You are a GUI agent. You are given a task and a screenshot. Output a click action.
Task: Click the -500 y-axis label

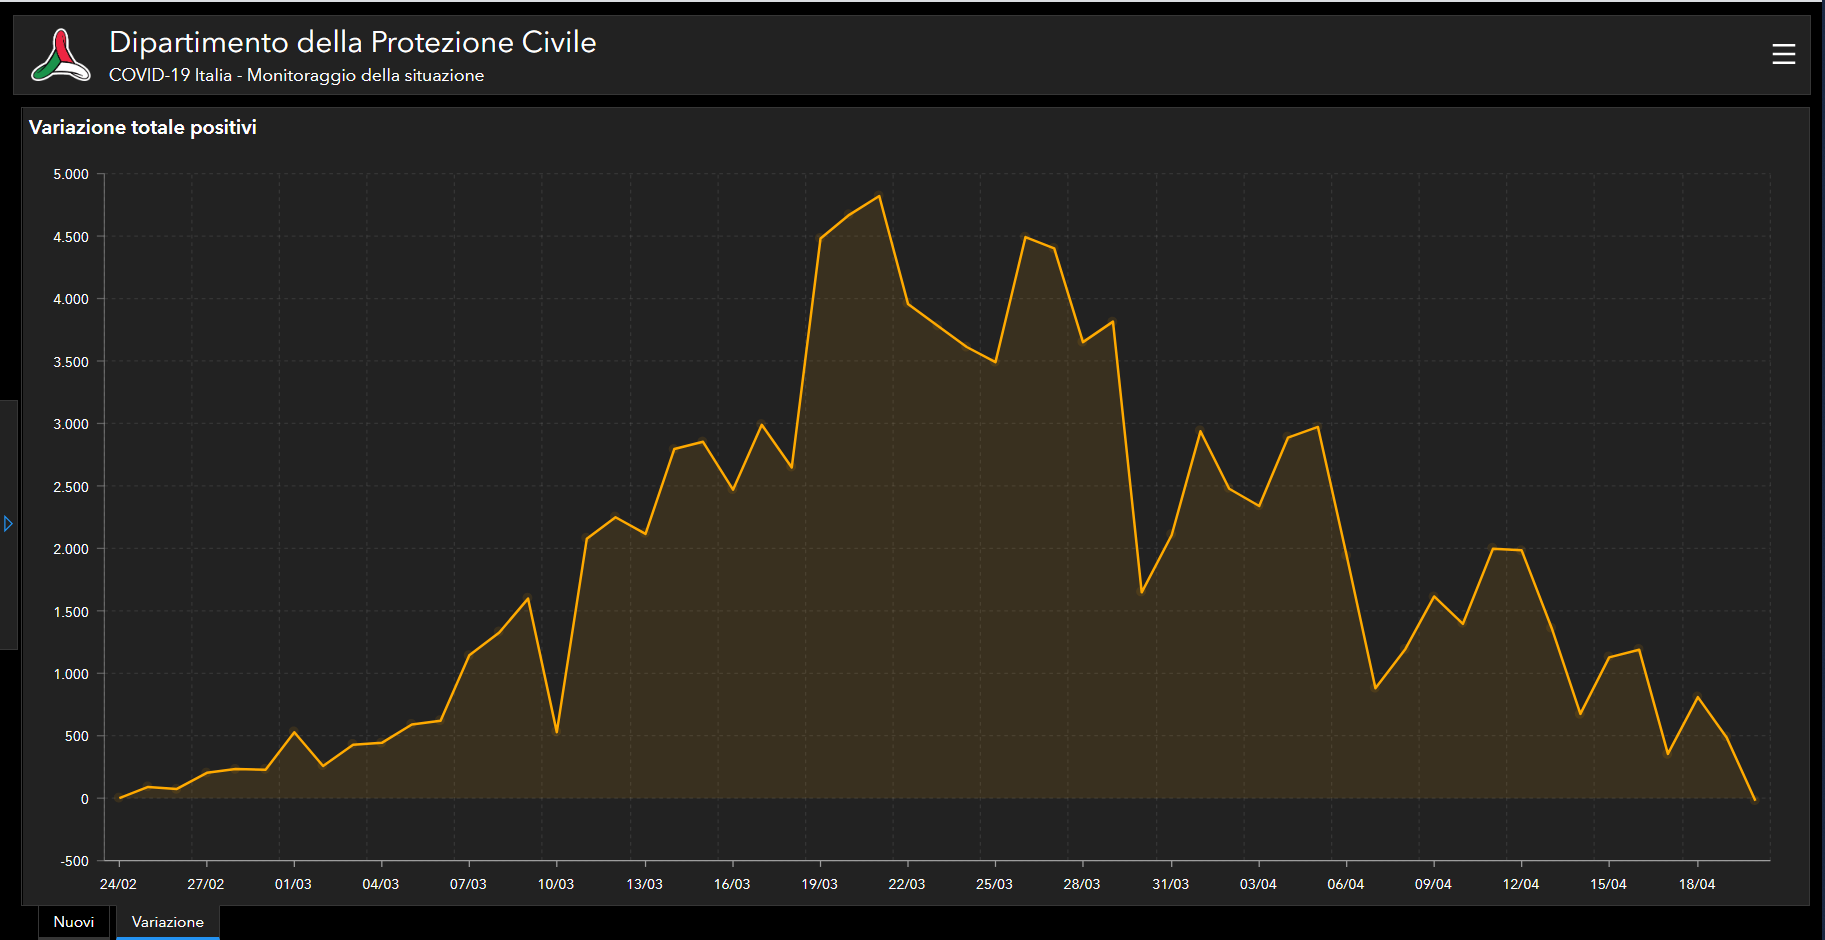pos(75,861)
